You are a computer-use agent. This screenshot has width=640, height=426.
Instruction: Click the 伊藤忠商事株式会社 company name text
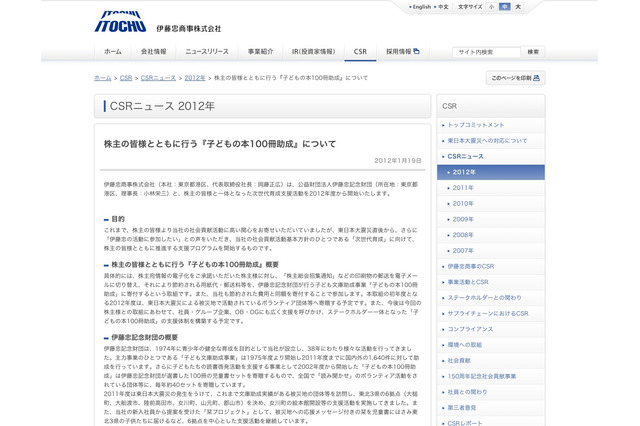click(189, 29)
